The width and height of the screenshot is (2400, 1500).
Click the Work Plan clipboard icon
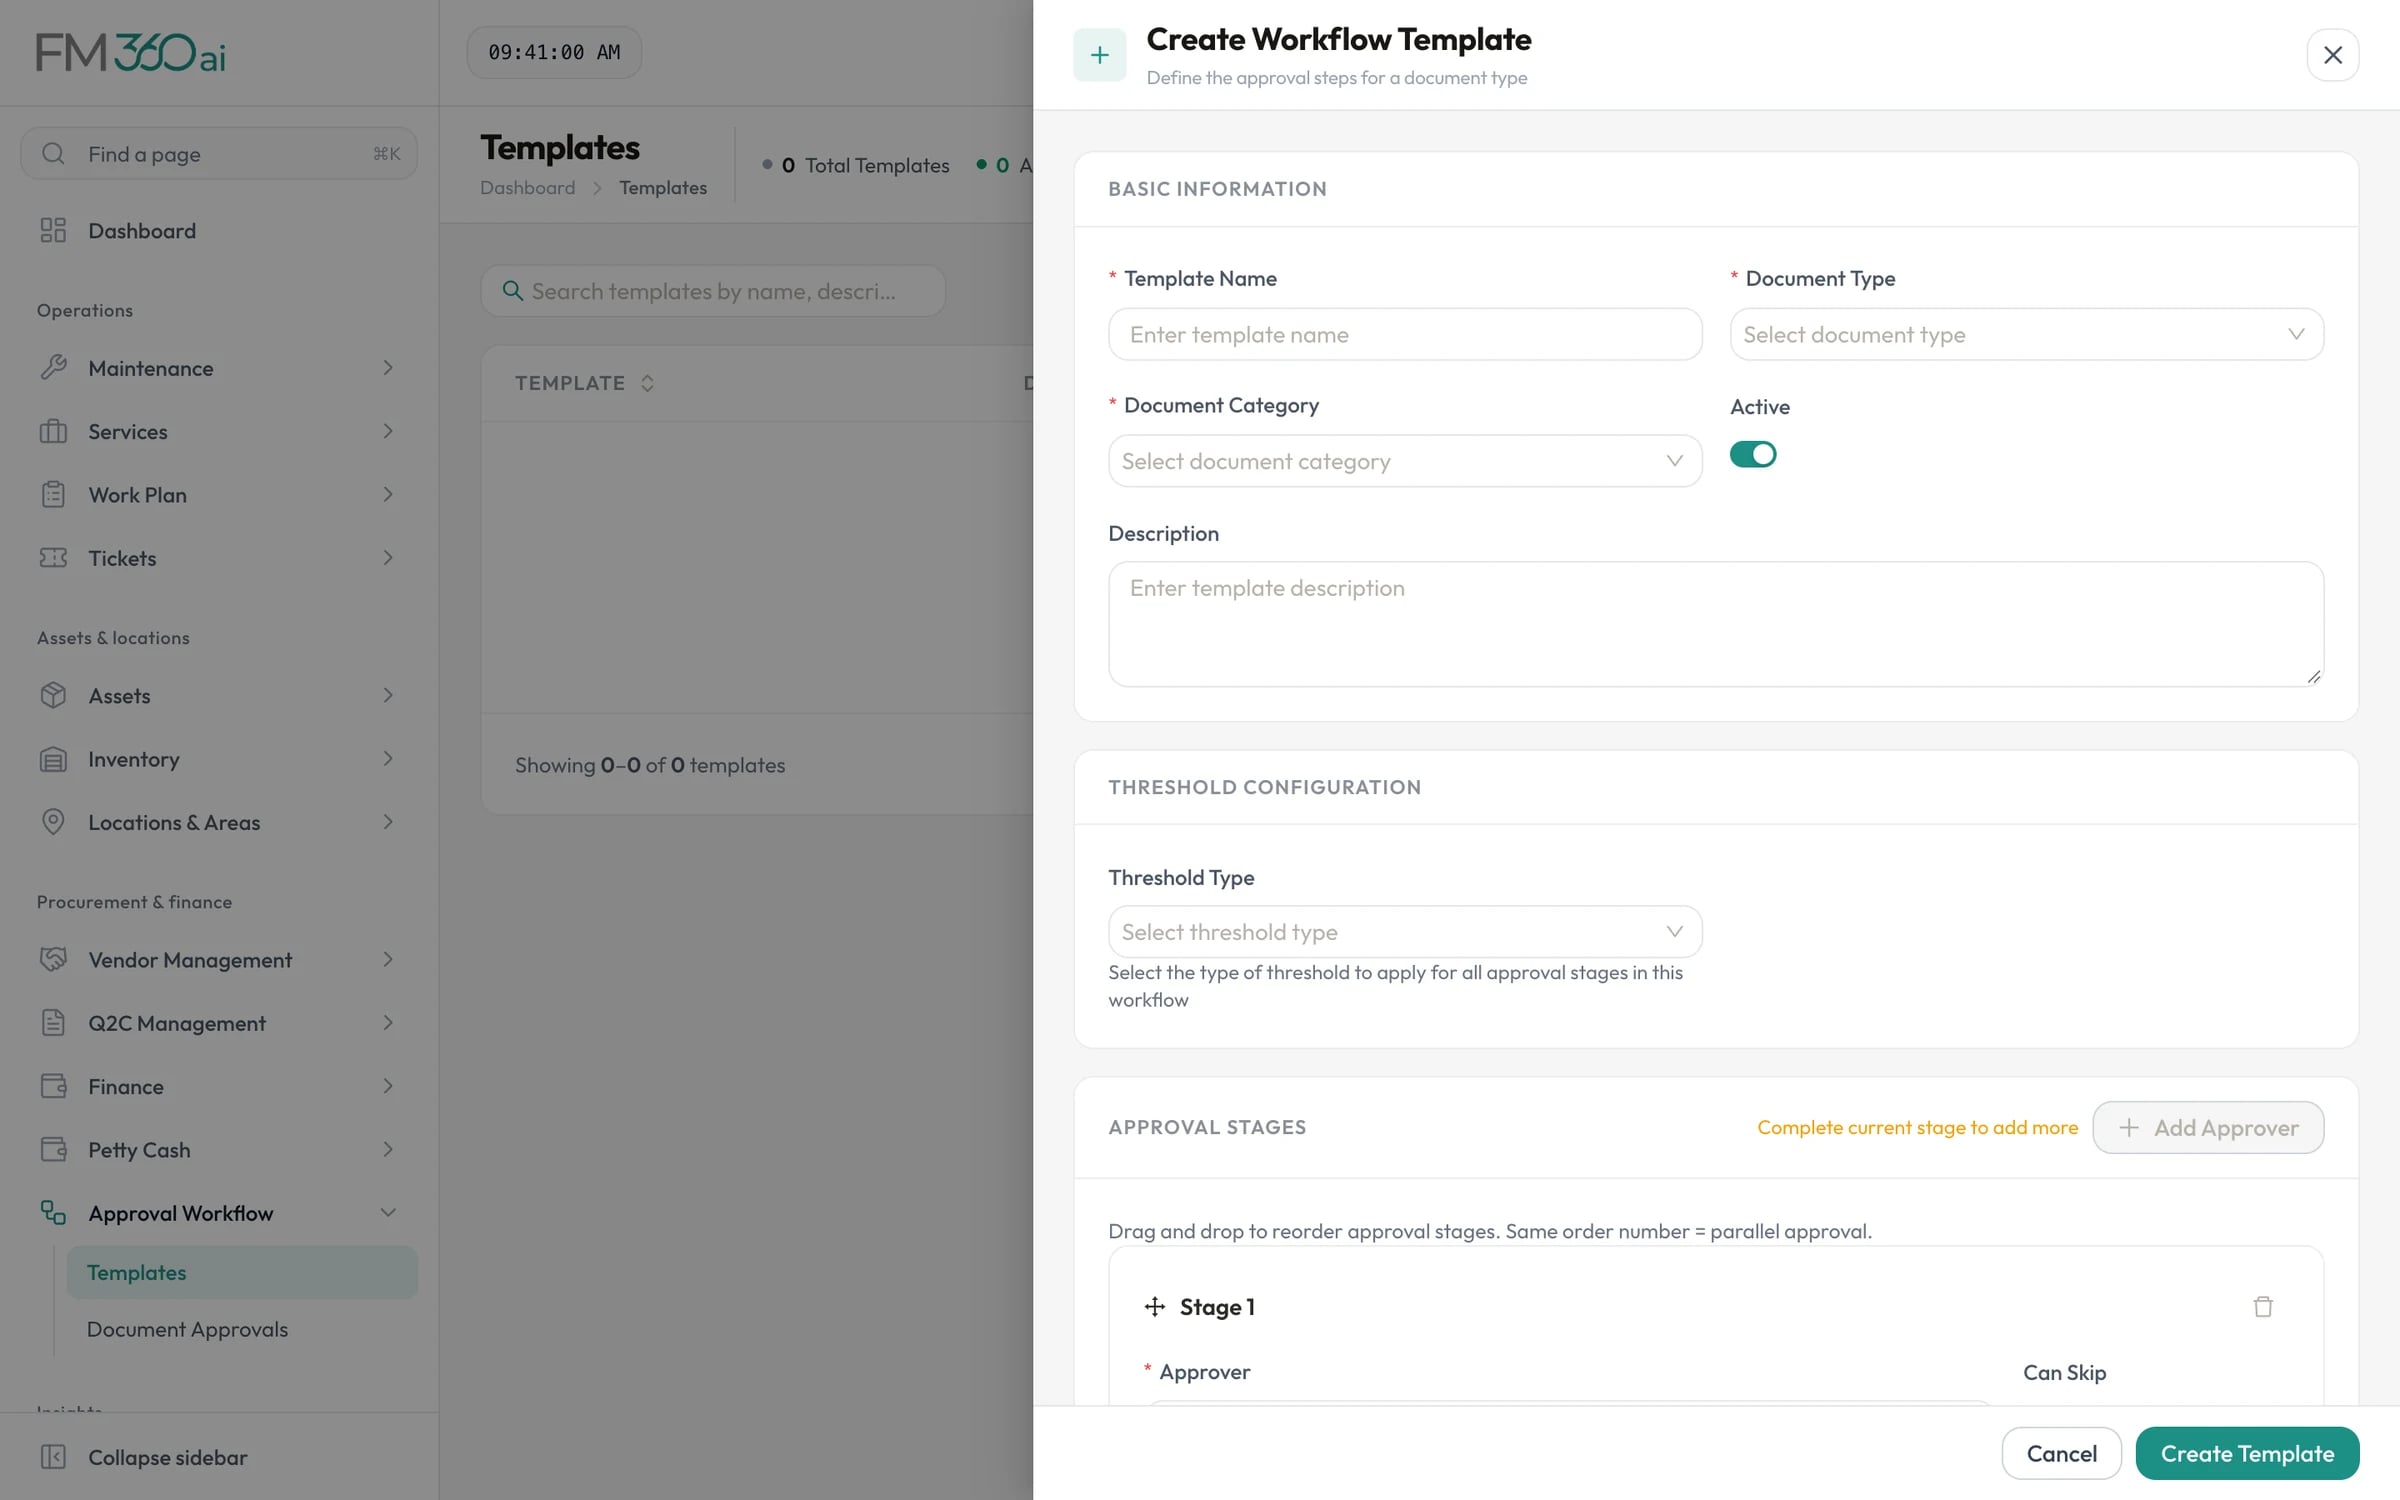pos(53,494)
